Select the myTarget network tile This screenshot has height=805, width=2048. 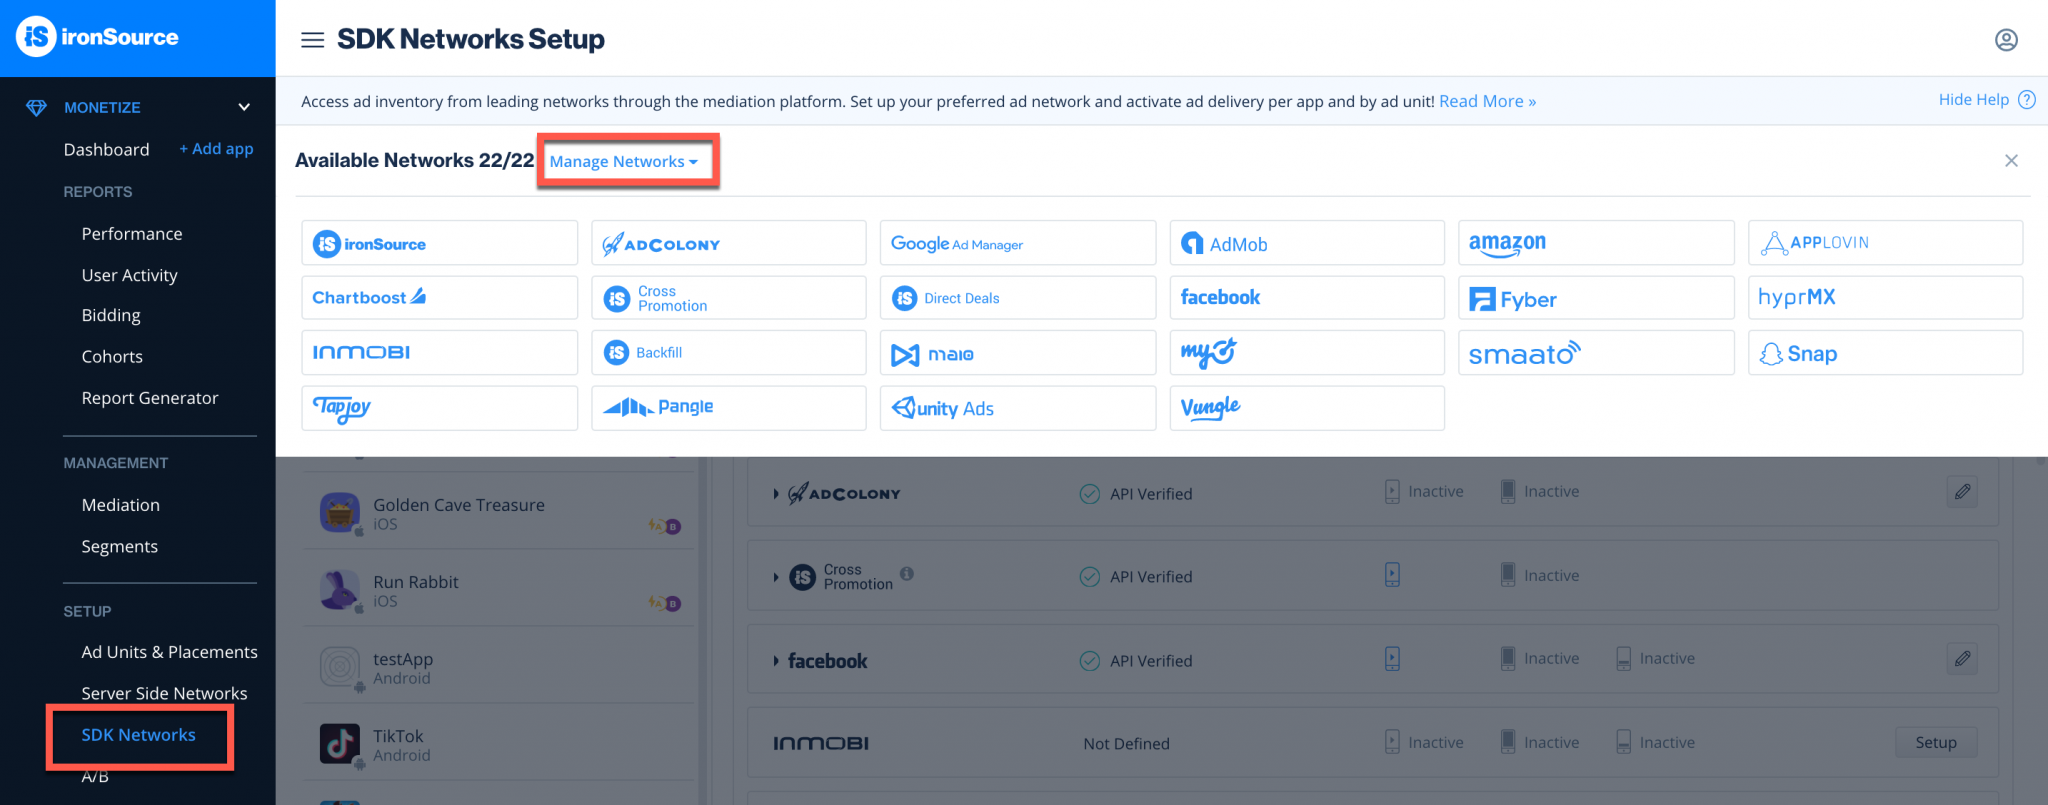[1307, 353]
